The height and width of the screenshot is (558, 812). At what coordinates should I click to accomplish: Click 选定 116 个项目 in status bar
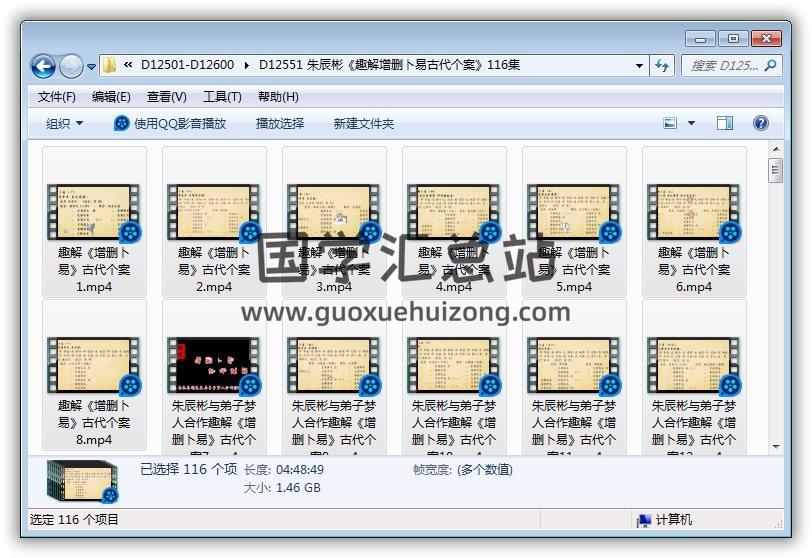74,519
